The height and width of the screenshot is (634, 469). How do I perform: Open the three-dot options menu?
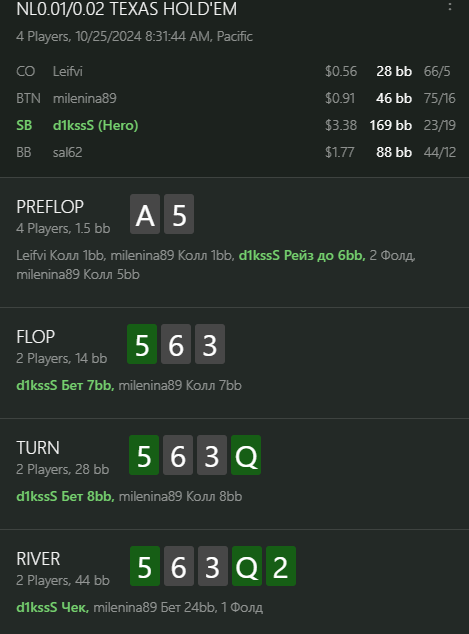coord(450,6)
